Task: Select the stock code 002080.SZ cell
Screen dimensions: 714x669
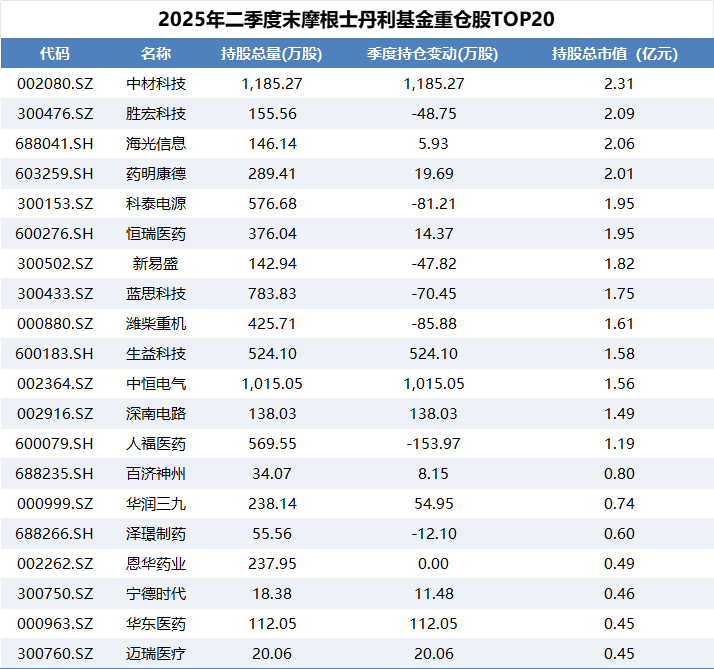Action: click(x=55, y=84)
